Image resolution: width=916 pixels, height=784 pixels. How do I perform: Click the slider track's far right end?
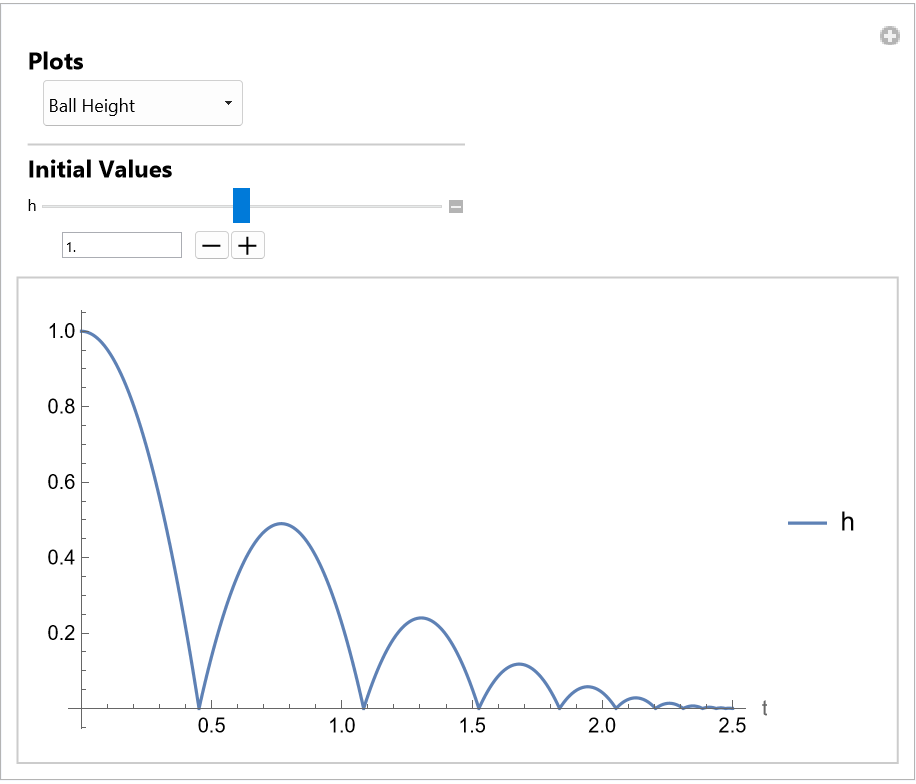tap(438, 206)
